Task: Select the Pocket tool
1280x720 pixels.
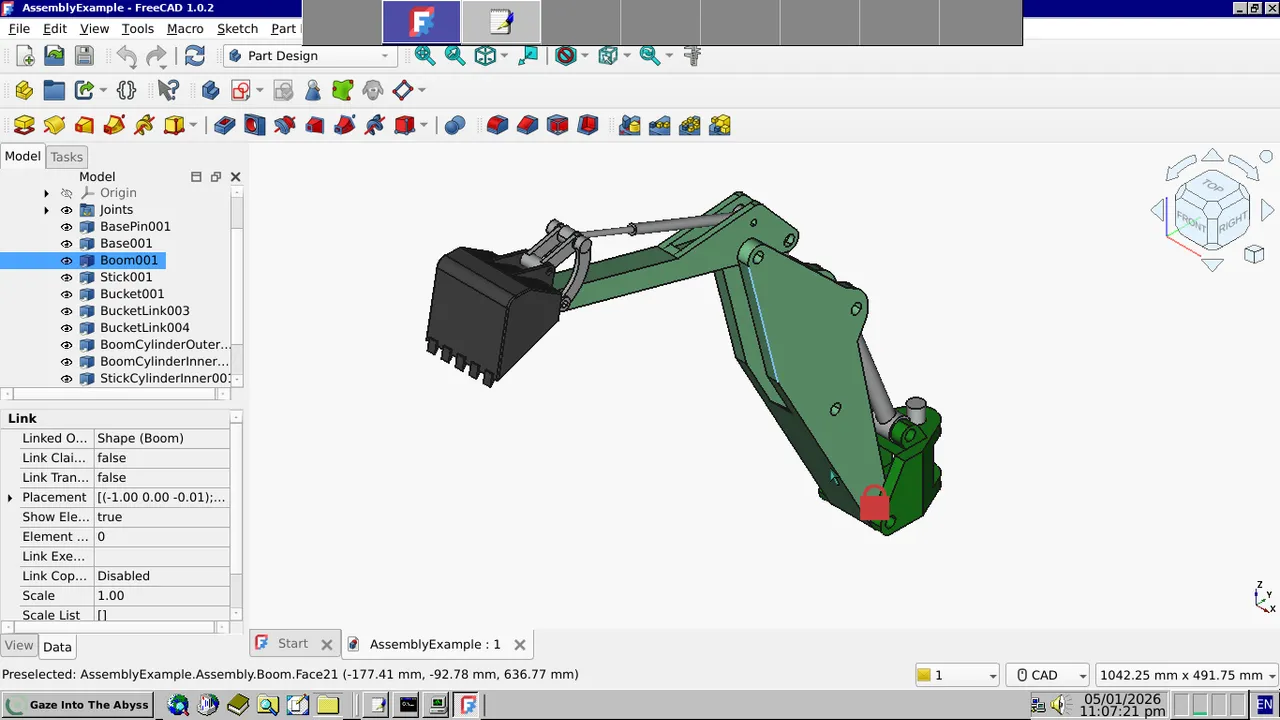Action: 224,124
